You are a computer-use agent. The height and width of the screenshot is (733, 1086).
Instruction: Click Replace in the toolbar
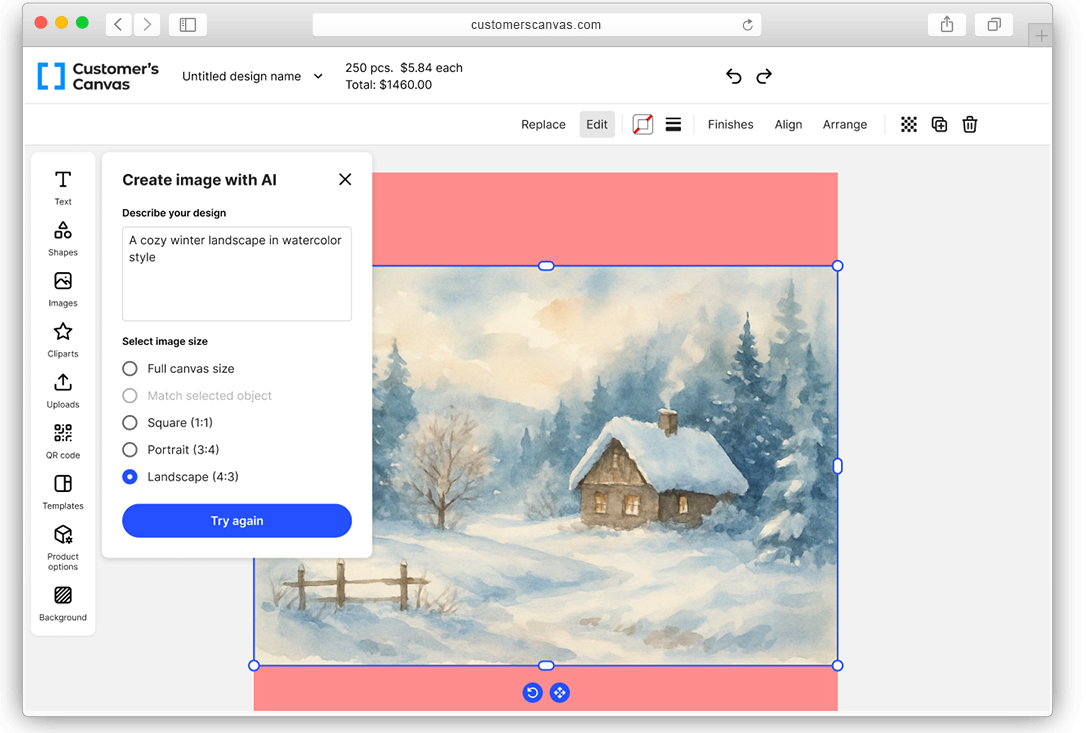tap(543, 125)
